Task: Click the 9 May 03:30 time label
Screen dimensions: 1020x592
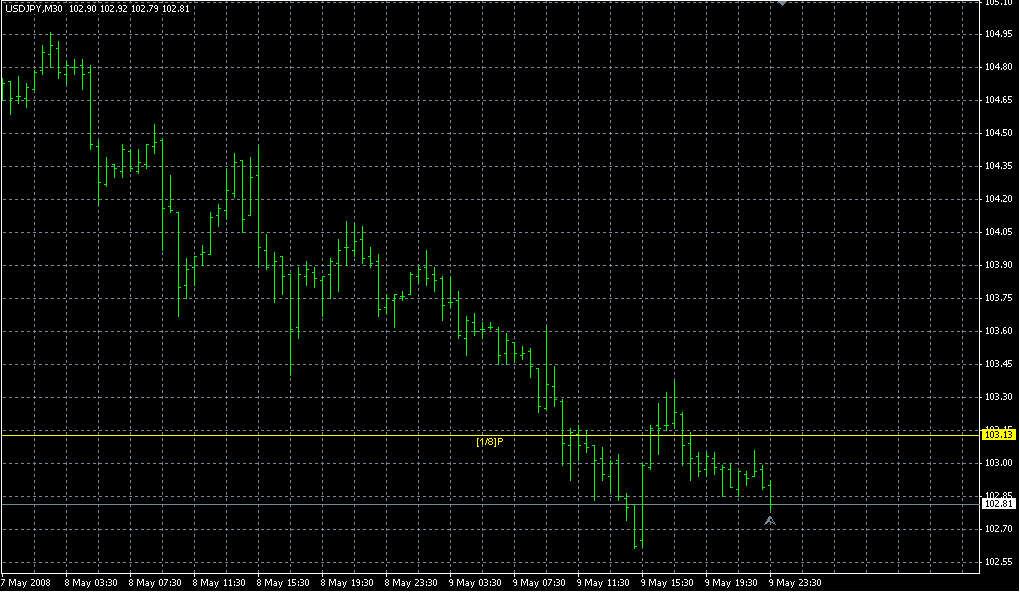Action: [476, 583]
